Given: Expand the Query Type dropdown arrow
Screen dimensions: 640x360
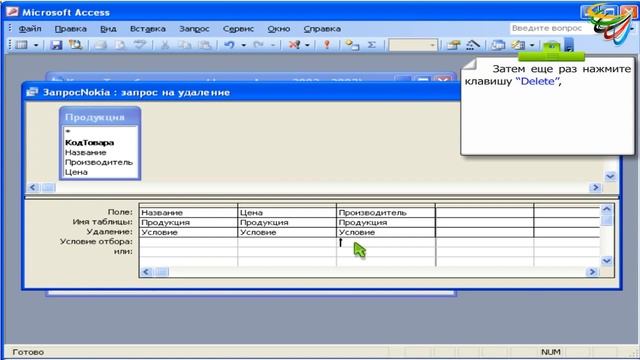Looking at the screenshot, I should coord(307,45).
